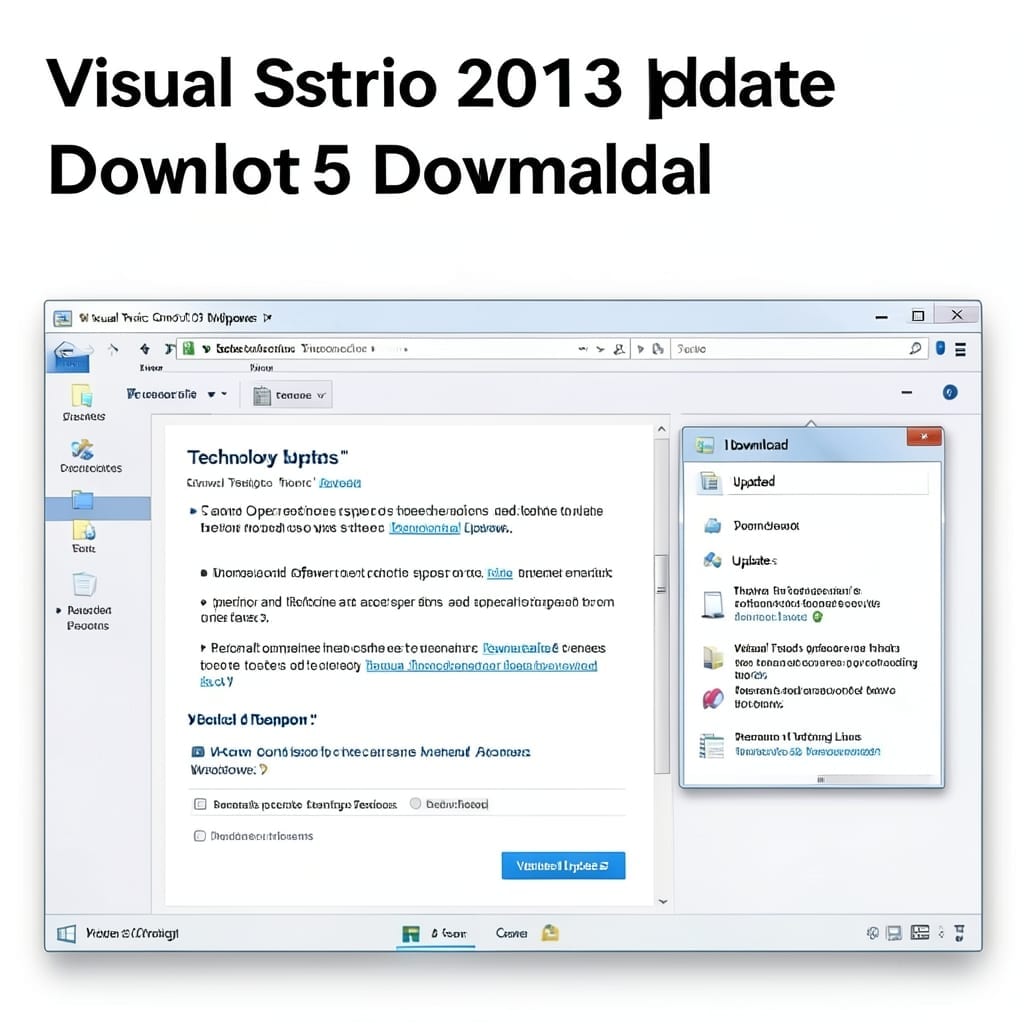Click the blue link under laptop item in panel

click(771, 617)
